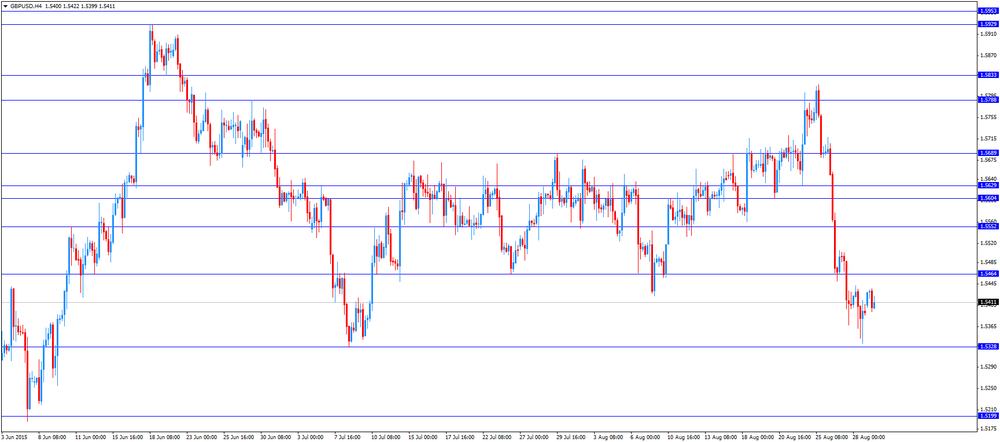Image resolution: width=1000 pixels, height=442 pixels.
Task: Click the 25 Jun 16:00 time label
Action: (239, 438)
